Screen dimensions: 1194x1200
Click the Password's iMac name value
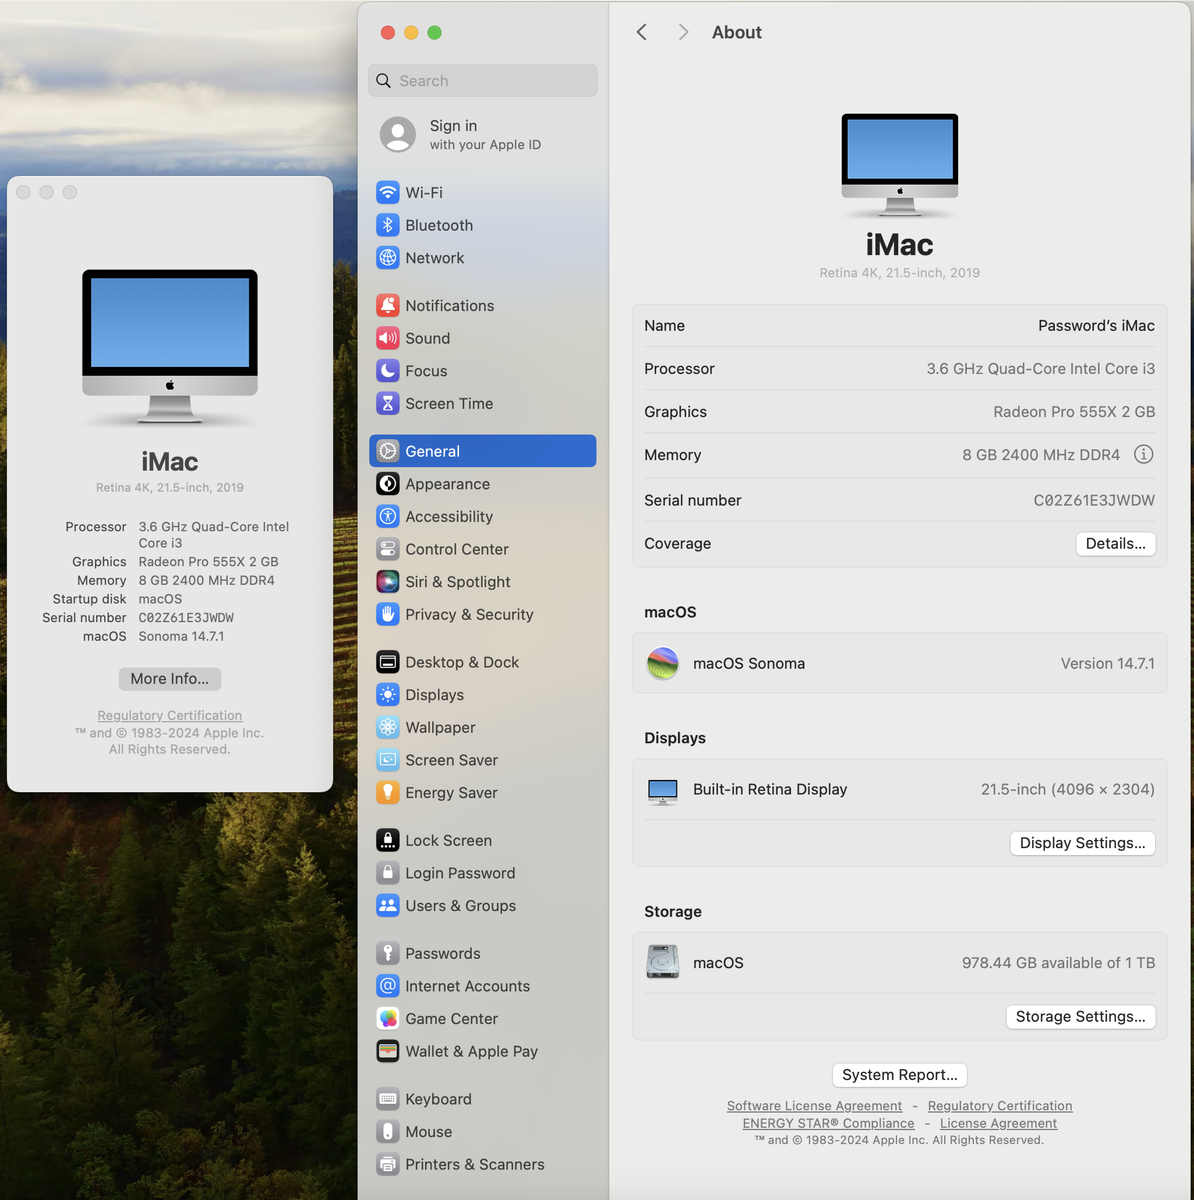pos(1096,325)
